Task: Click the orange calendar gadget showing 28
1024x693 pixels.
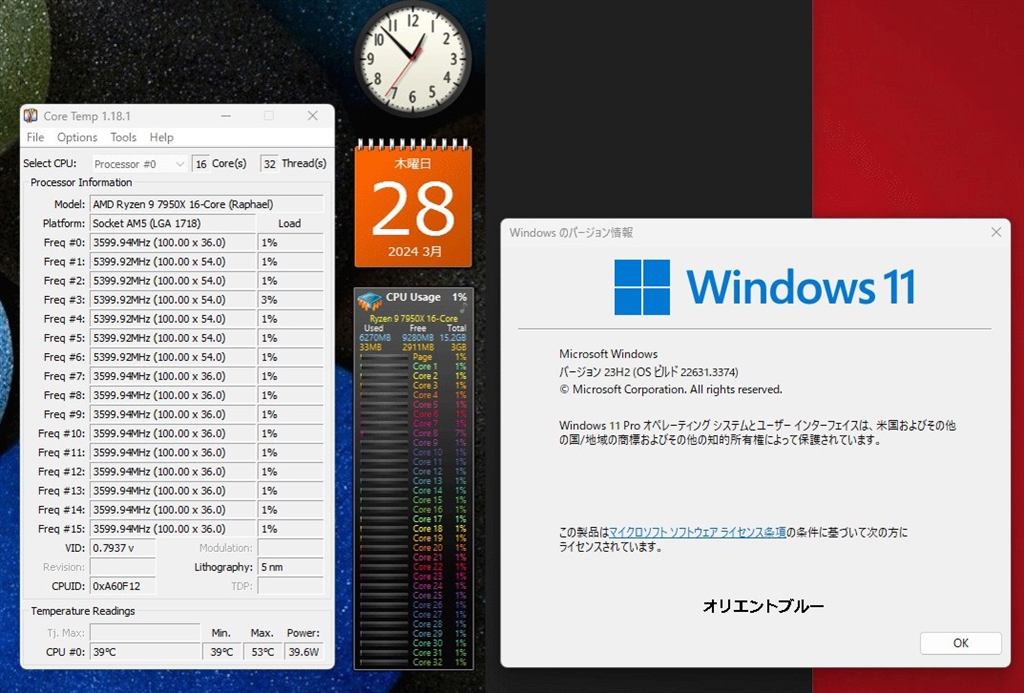Action: (413, 204)
